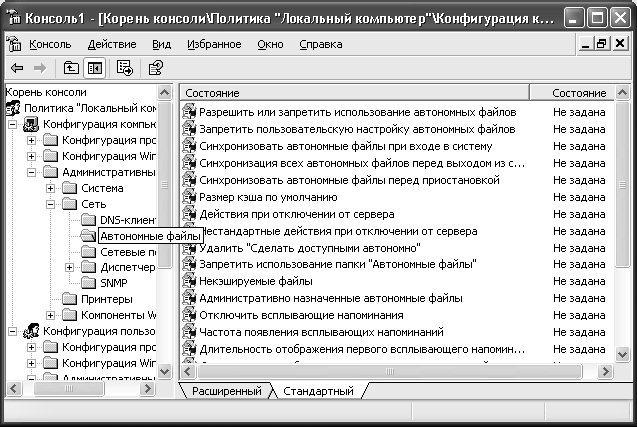637x427 pixels.
Task: Click the Конфигурация компьютера computer icon
Action: tap(31, 124)
